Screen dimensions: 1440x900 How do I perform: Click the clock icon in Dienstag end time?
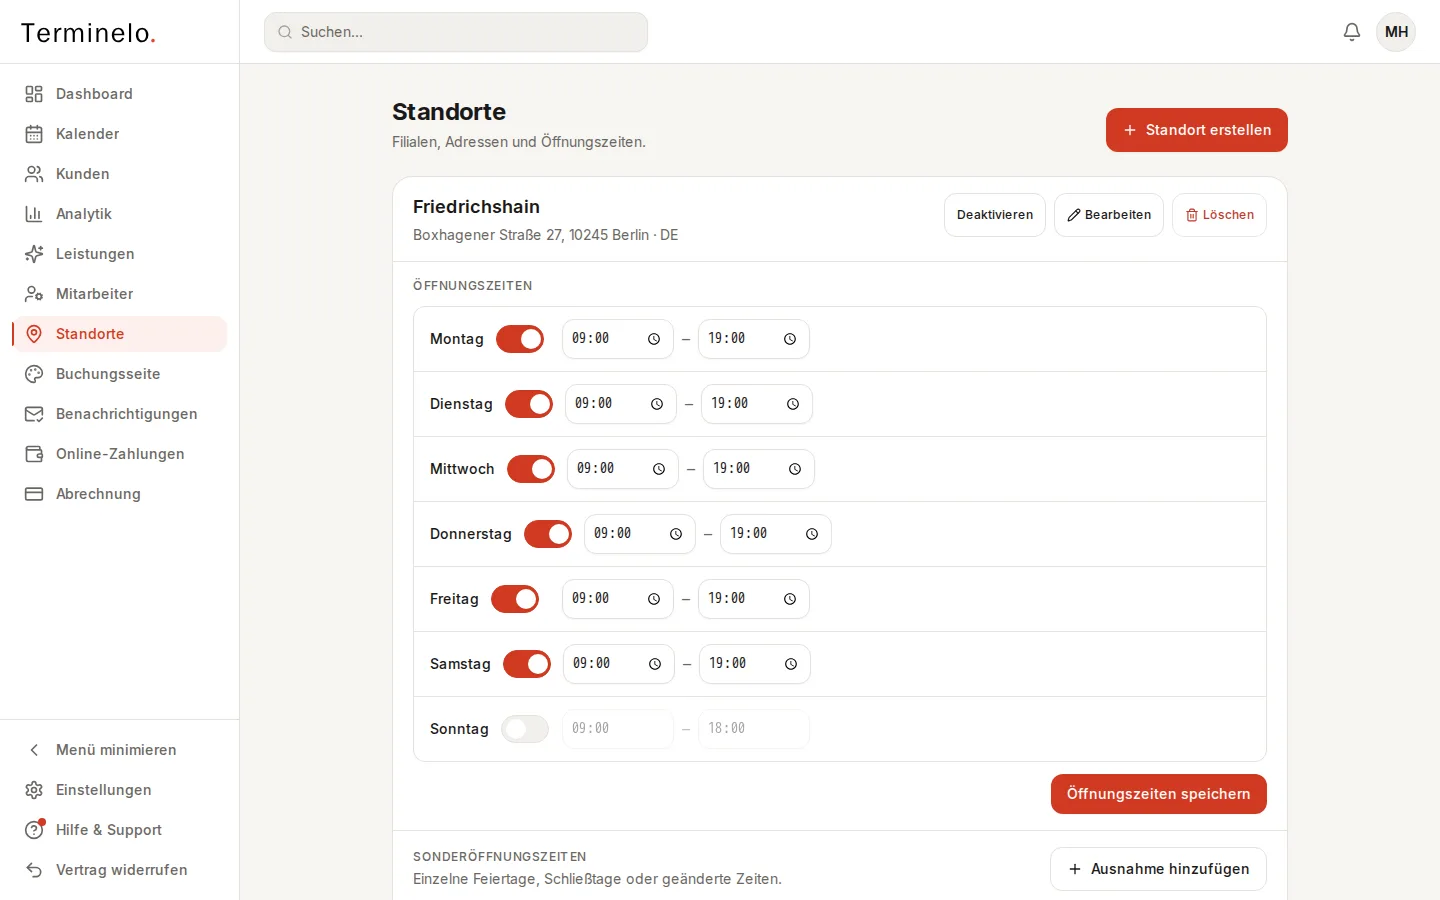pos(793,404)
